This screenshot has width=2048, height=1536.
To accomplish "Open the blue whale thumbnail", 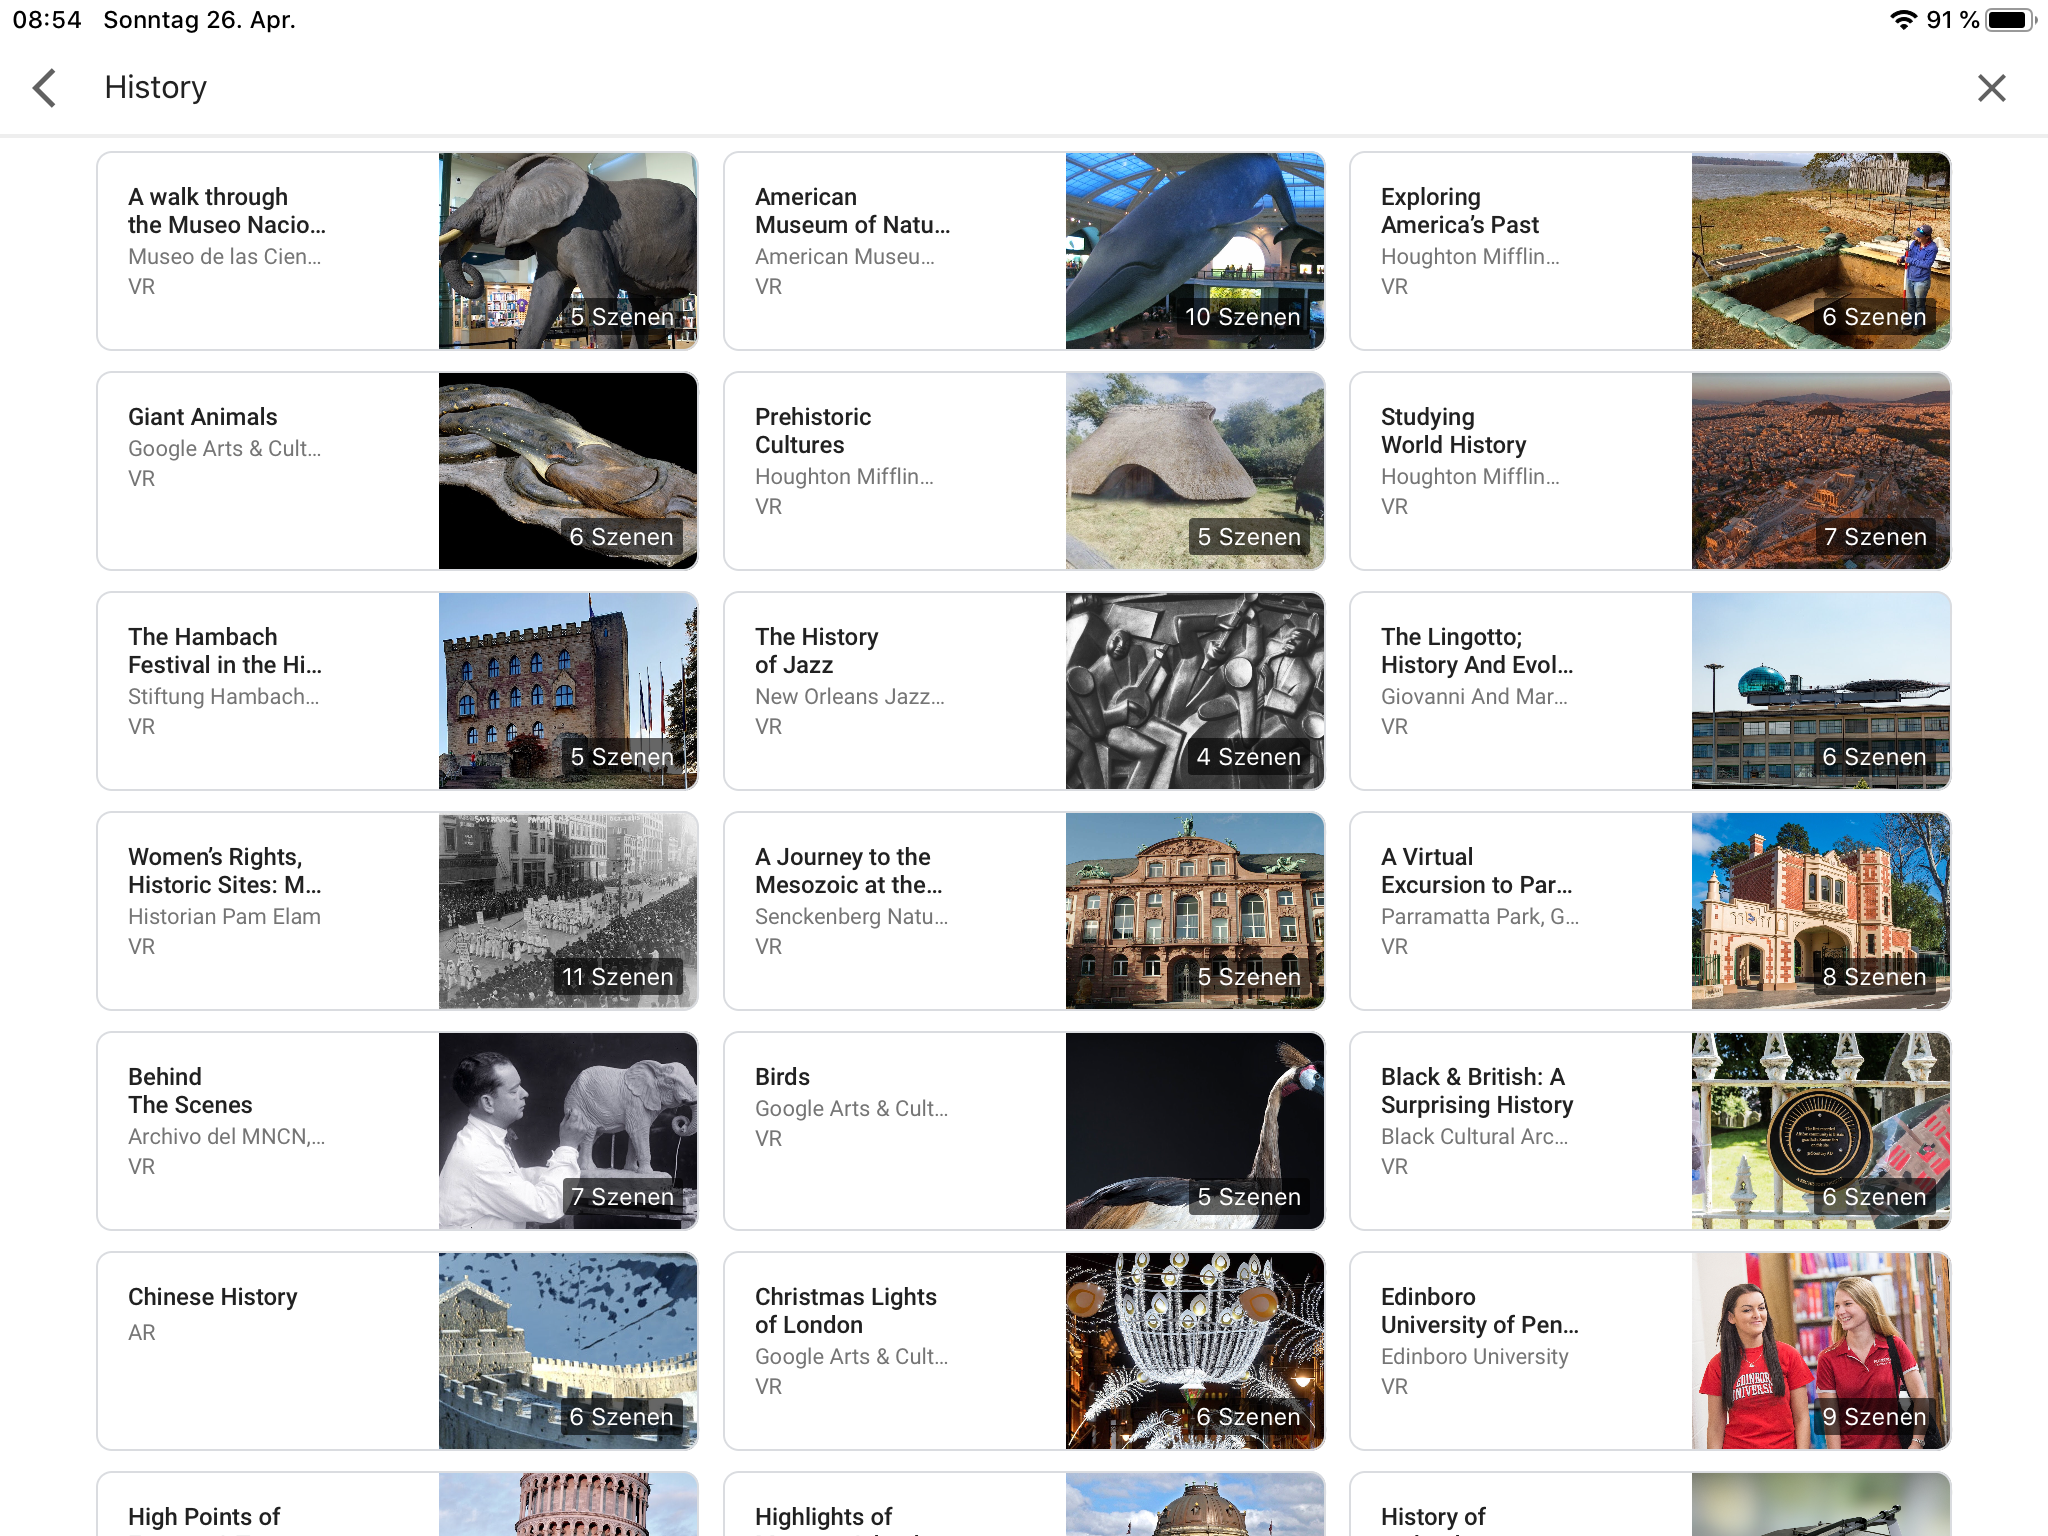I will (x=1195, y=251).
